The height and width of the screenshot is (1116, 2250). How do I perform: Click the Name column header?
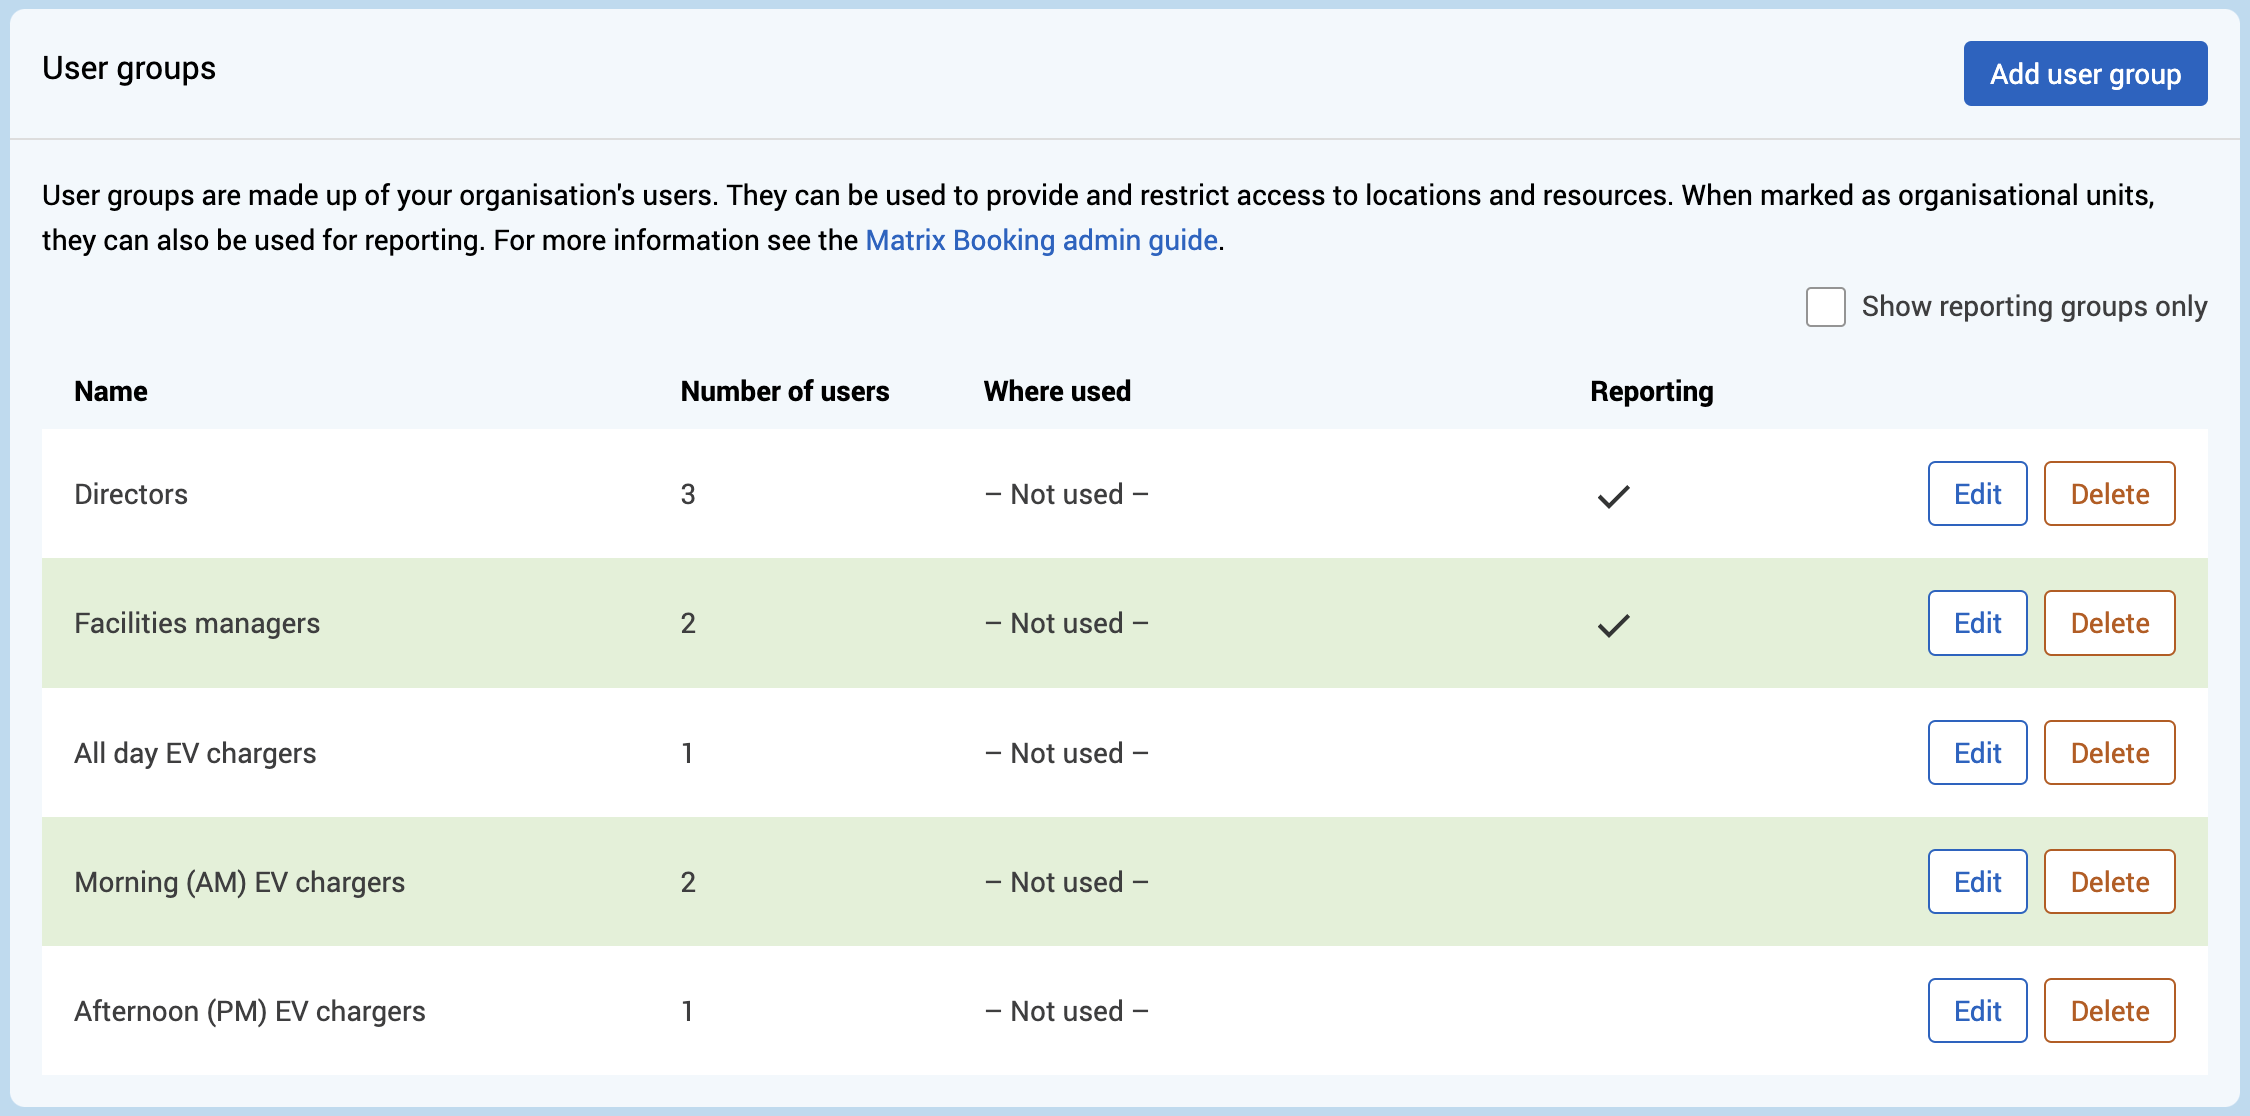point(111,392)
